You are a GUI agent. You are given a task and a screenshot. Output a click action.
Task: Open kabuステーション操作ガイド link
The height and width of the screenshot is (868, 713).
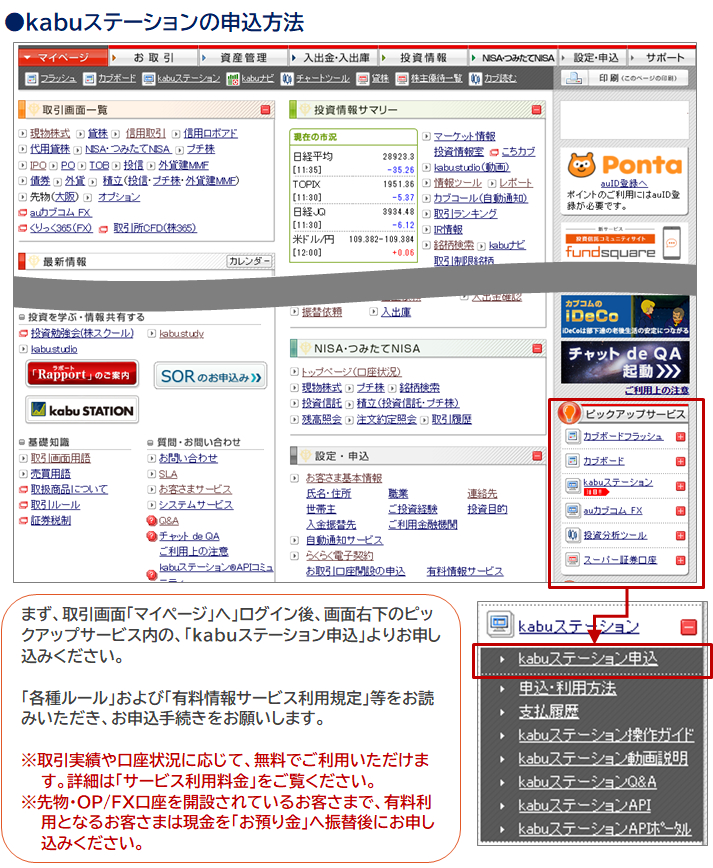tap(606, 735)
